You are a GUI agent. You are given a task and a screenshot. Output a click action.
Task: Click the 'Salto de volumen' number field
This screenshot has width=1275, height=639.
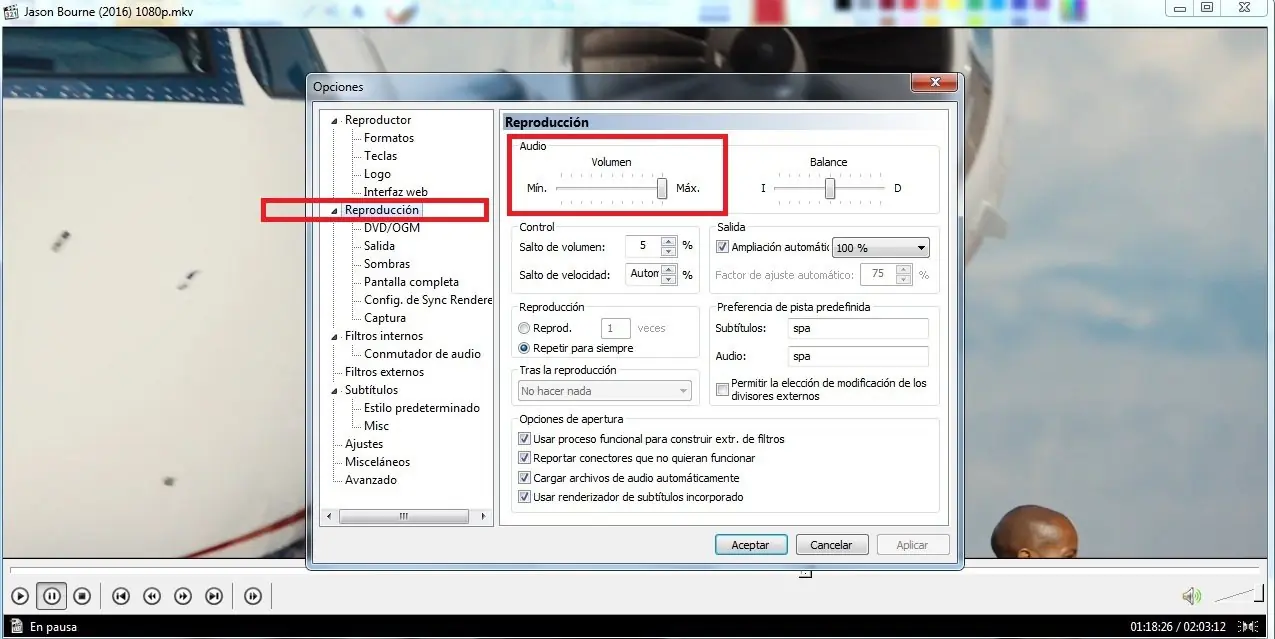(643, 246)
